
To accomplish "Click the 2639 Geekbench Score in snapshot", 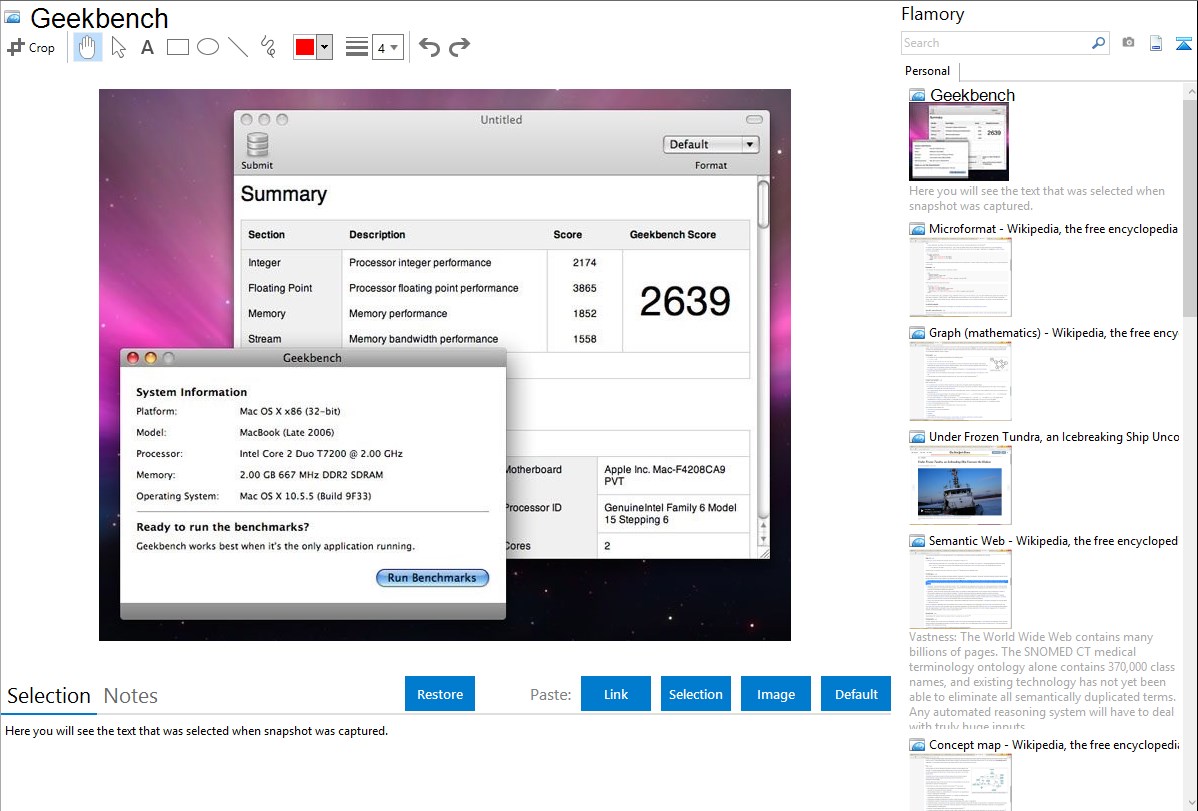I will pyautogui.click(x=685, y=301).
